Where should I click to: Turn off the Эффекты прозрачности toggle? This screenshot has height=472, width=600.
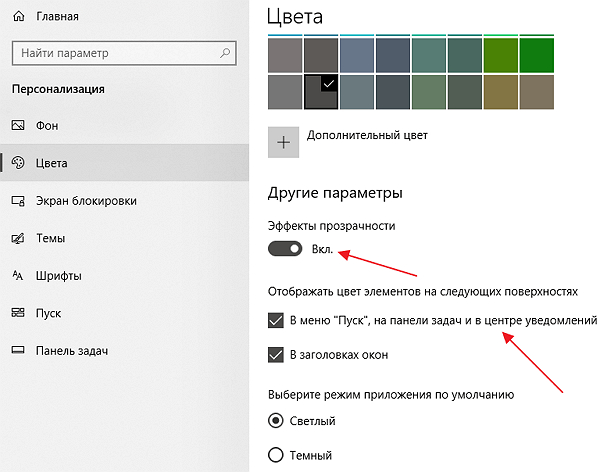tap(285, 248)
